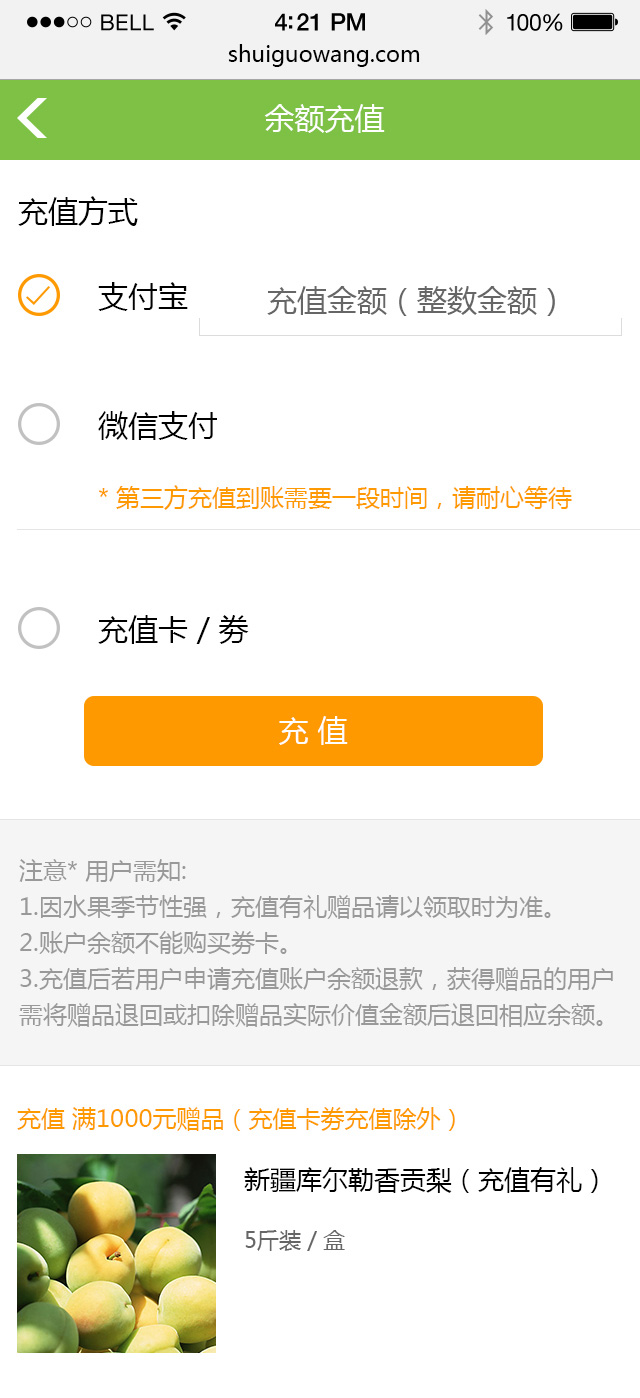Choose the 充值卡 / 券 radio option
The width and height of the screenshot is (640, 1398).
pos(39,628)
